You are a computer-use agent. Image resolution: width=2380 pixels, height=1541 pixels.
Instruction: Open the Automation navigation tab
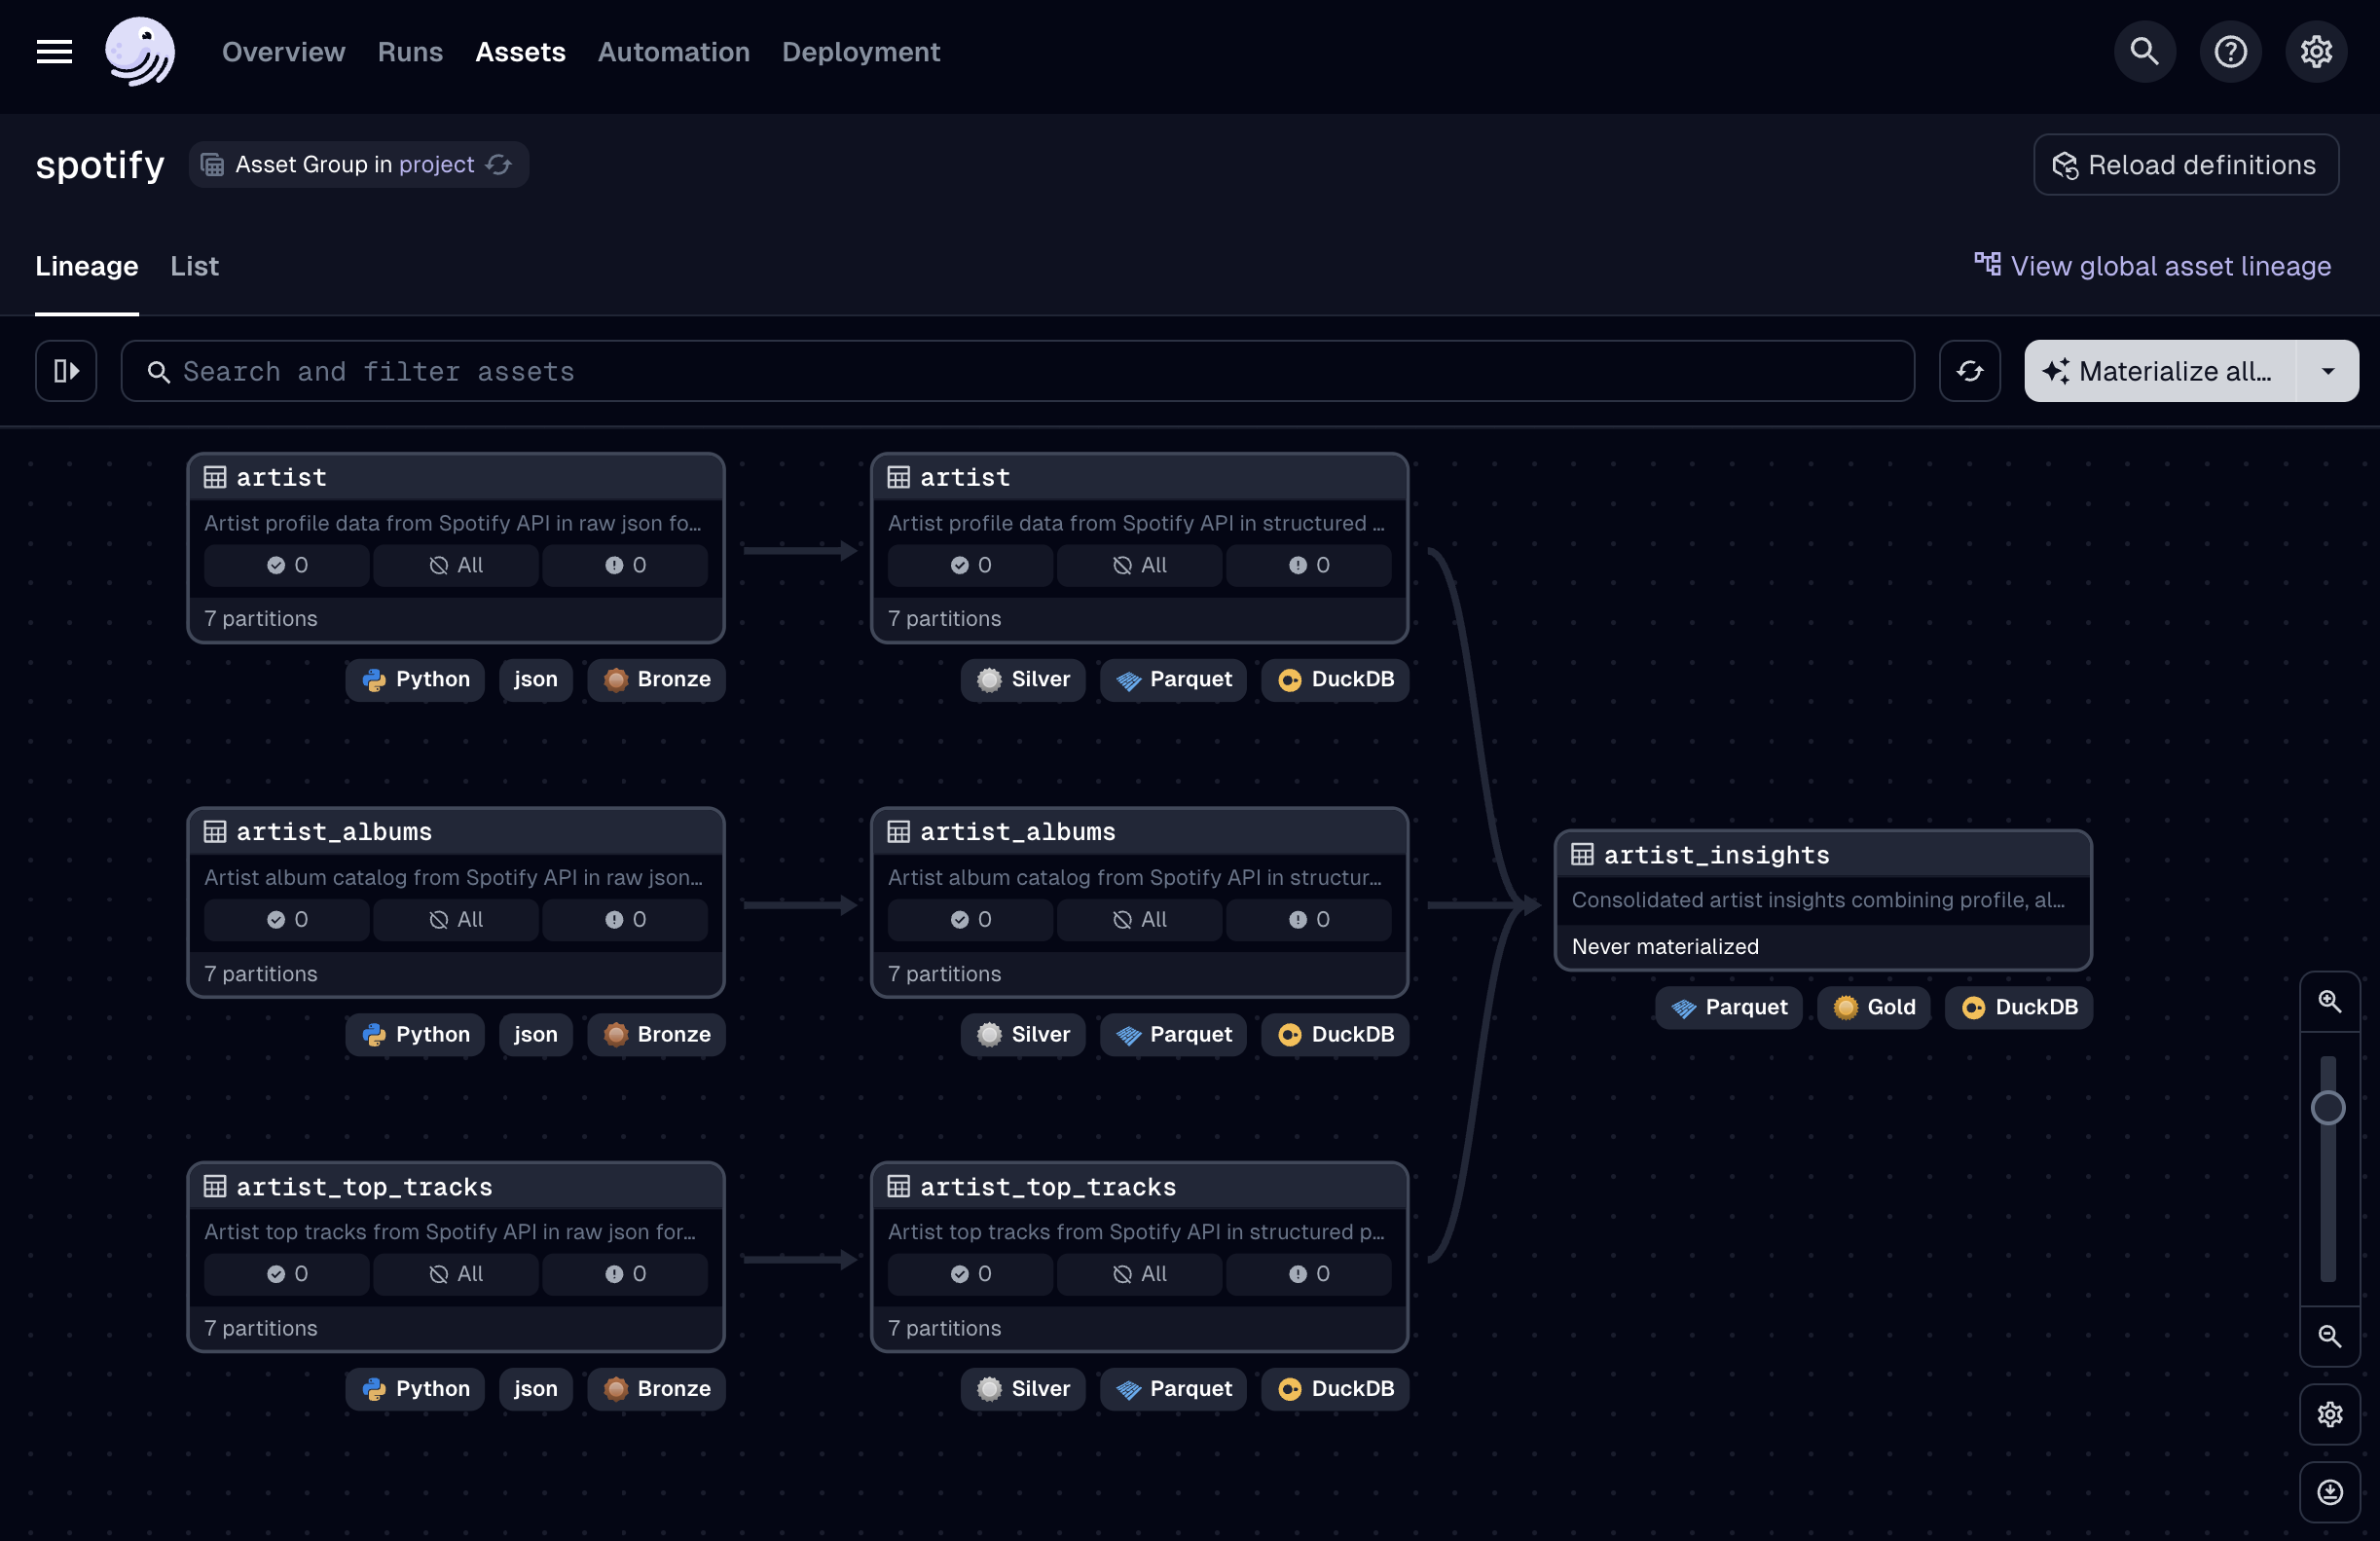coord(674,52)
